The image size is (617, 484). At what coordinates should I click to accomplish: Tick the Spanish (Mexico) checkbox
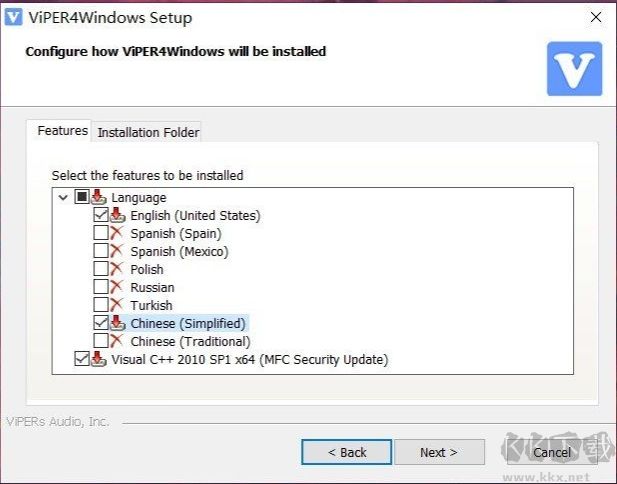(x=101, y=251)
